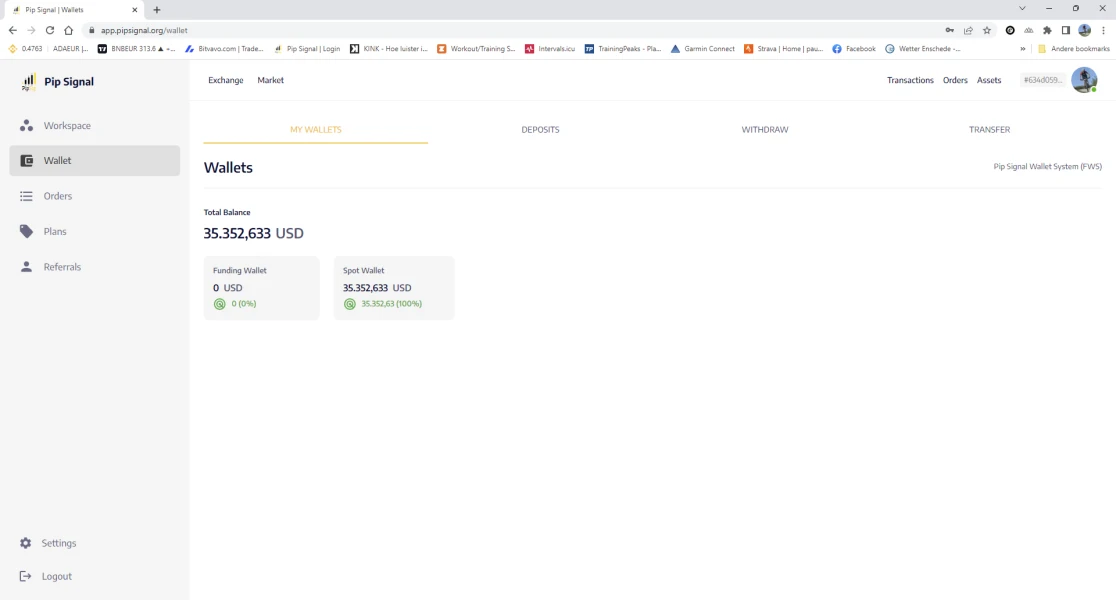This screenshot has width=1116, height=600.
Task: Open the Facebook bookmark
Action: (x=854, y=49)
